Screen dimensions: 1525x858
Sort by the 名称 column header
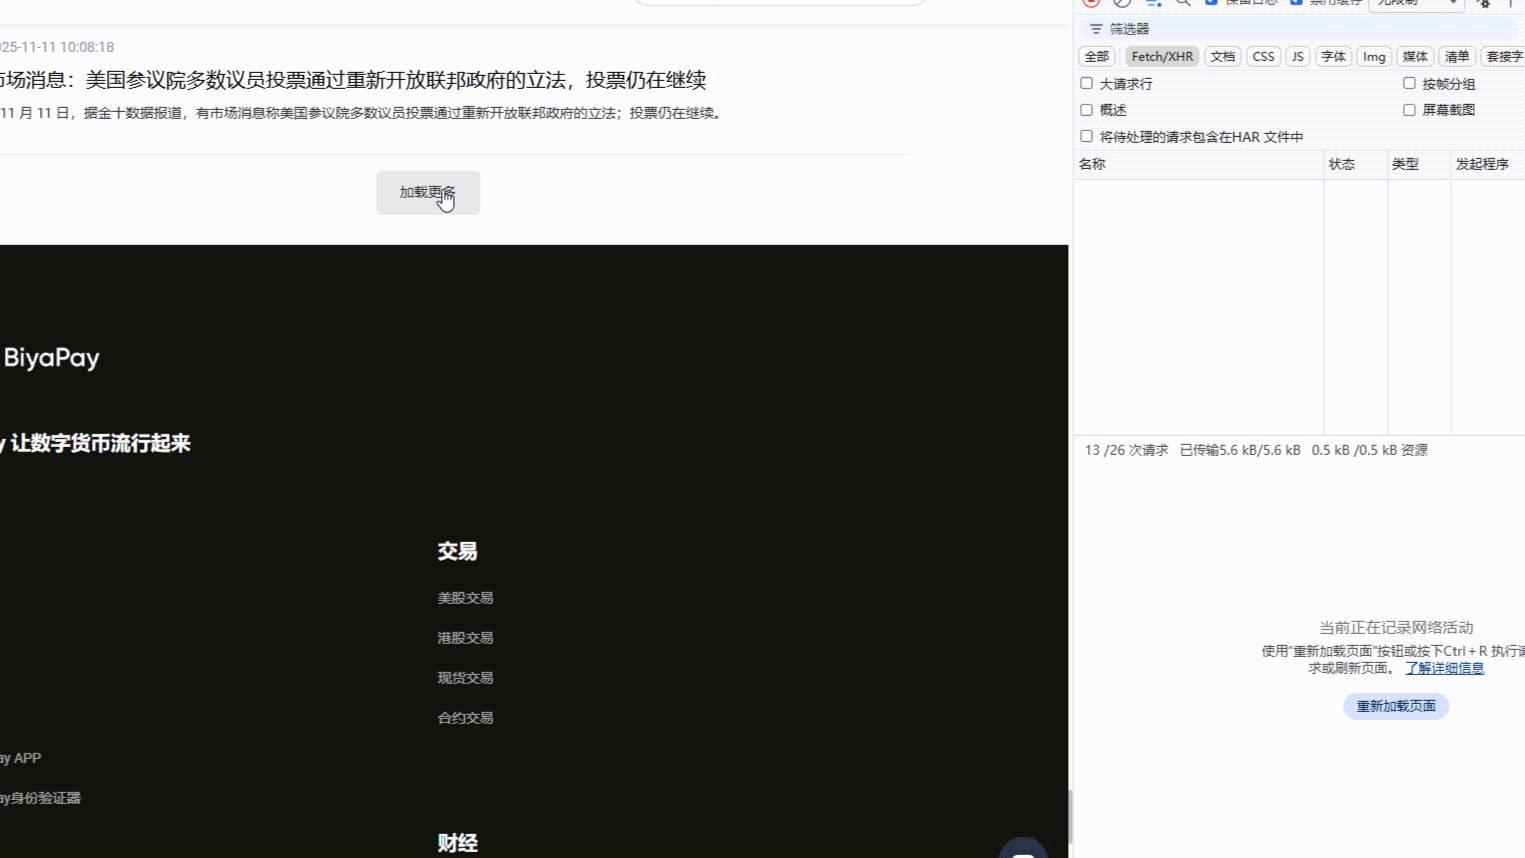pos(1198,164)
